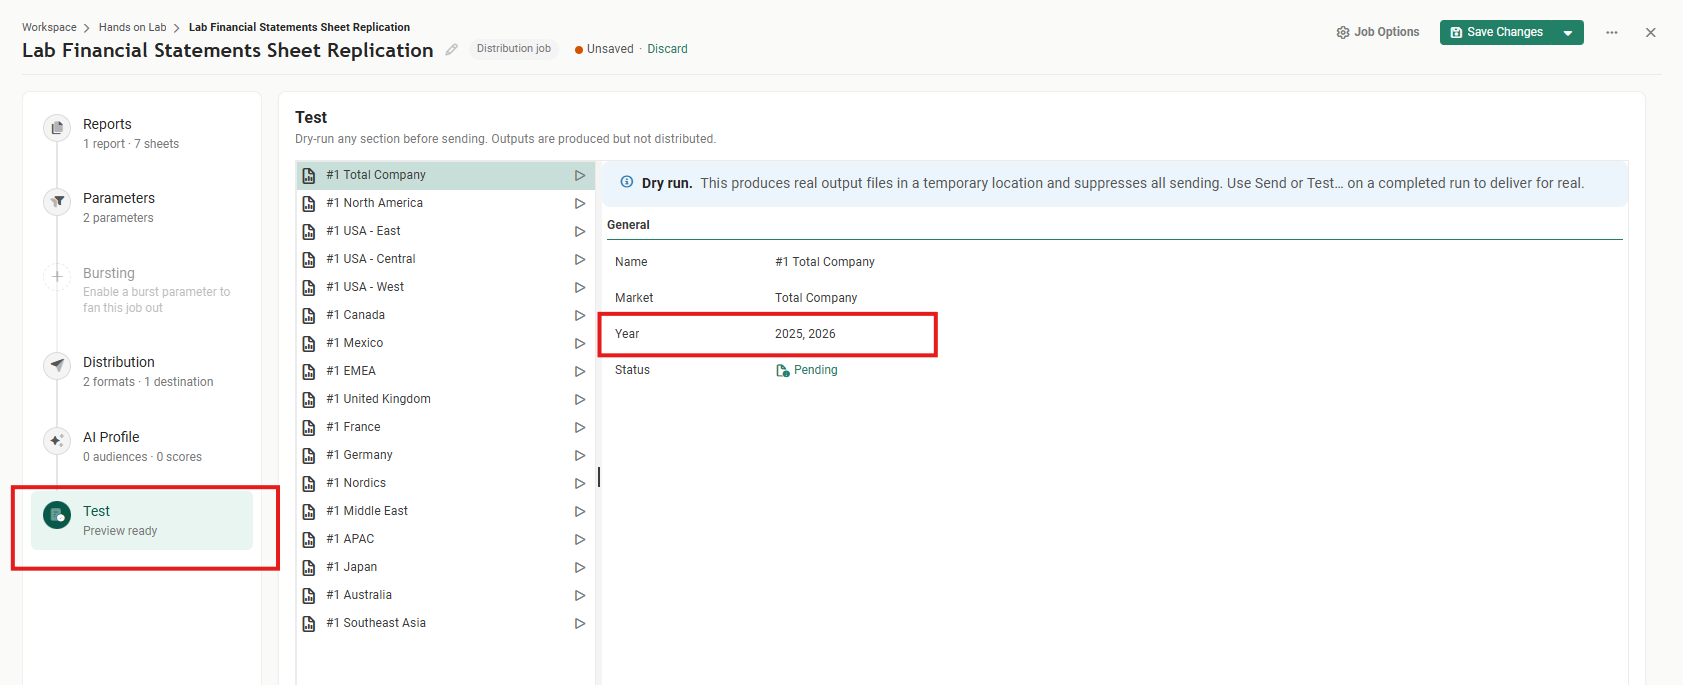The image size is (1683, 685).
Task: Click the play icon beside Japan
Action: click(580, 567)
